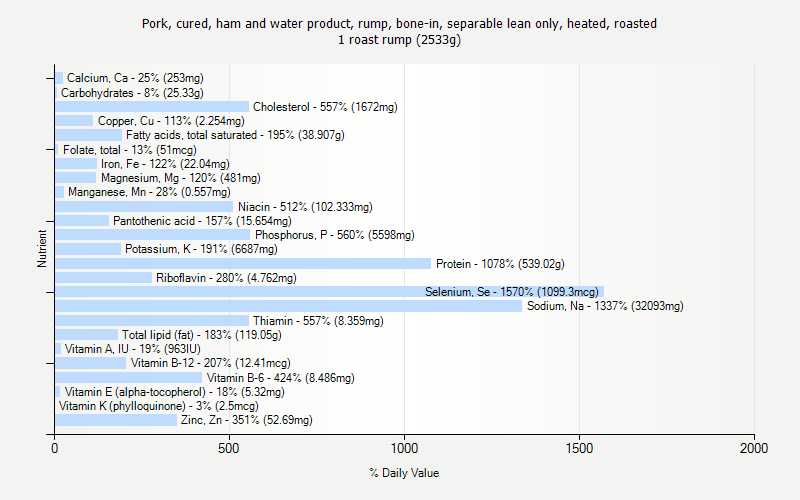The height and width of the screenshot is (500, 800).
Task: Click the Cholesterol 557% label
Action: tap(325, 107)
